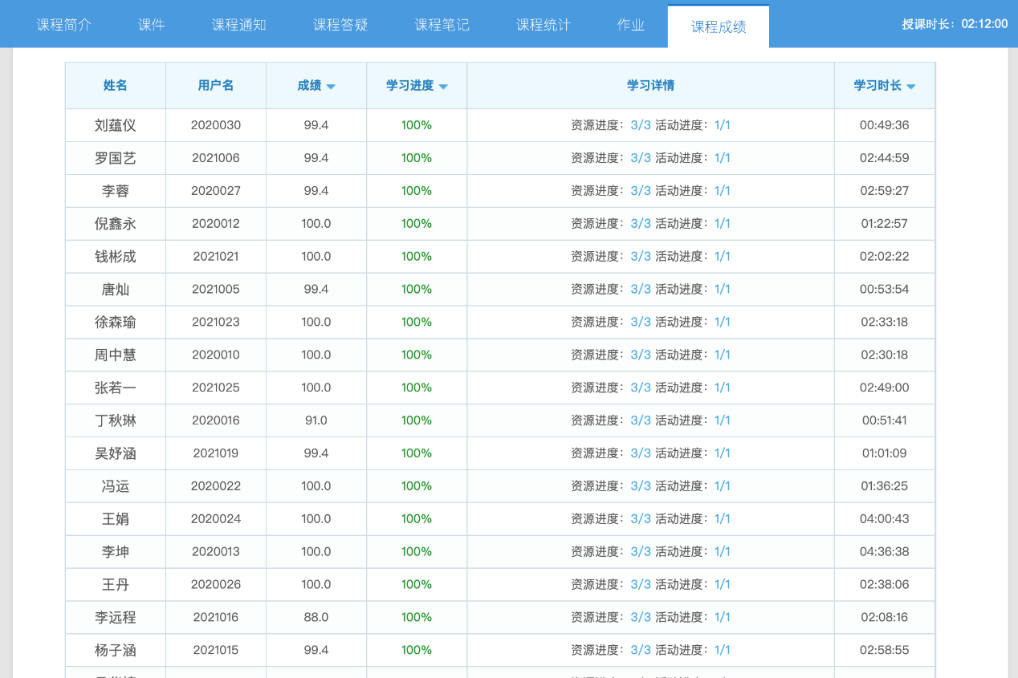
Task: Open the 课程通知 tab
Action: (x=239, y=25)
